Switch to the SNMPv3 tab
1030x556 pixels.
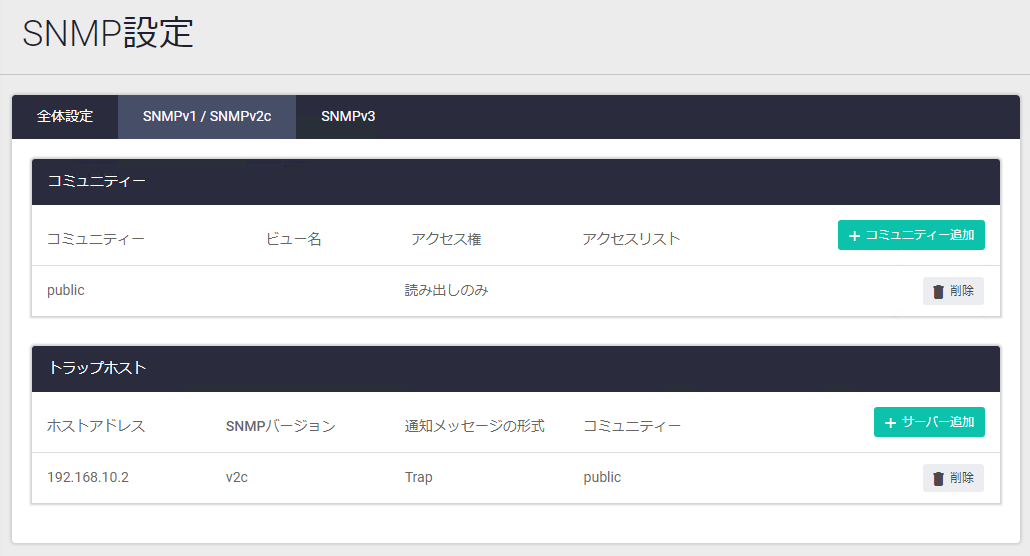[x=348, y=117]
